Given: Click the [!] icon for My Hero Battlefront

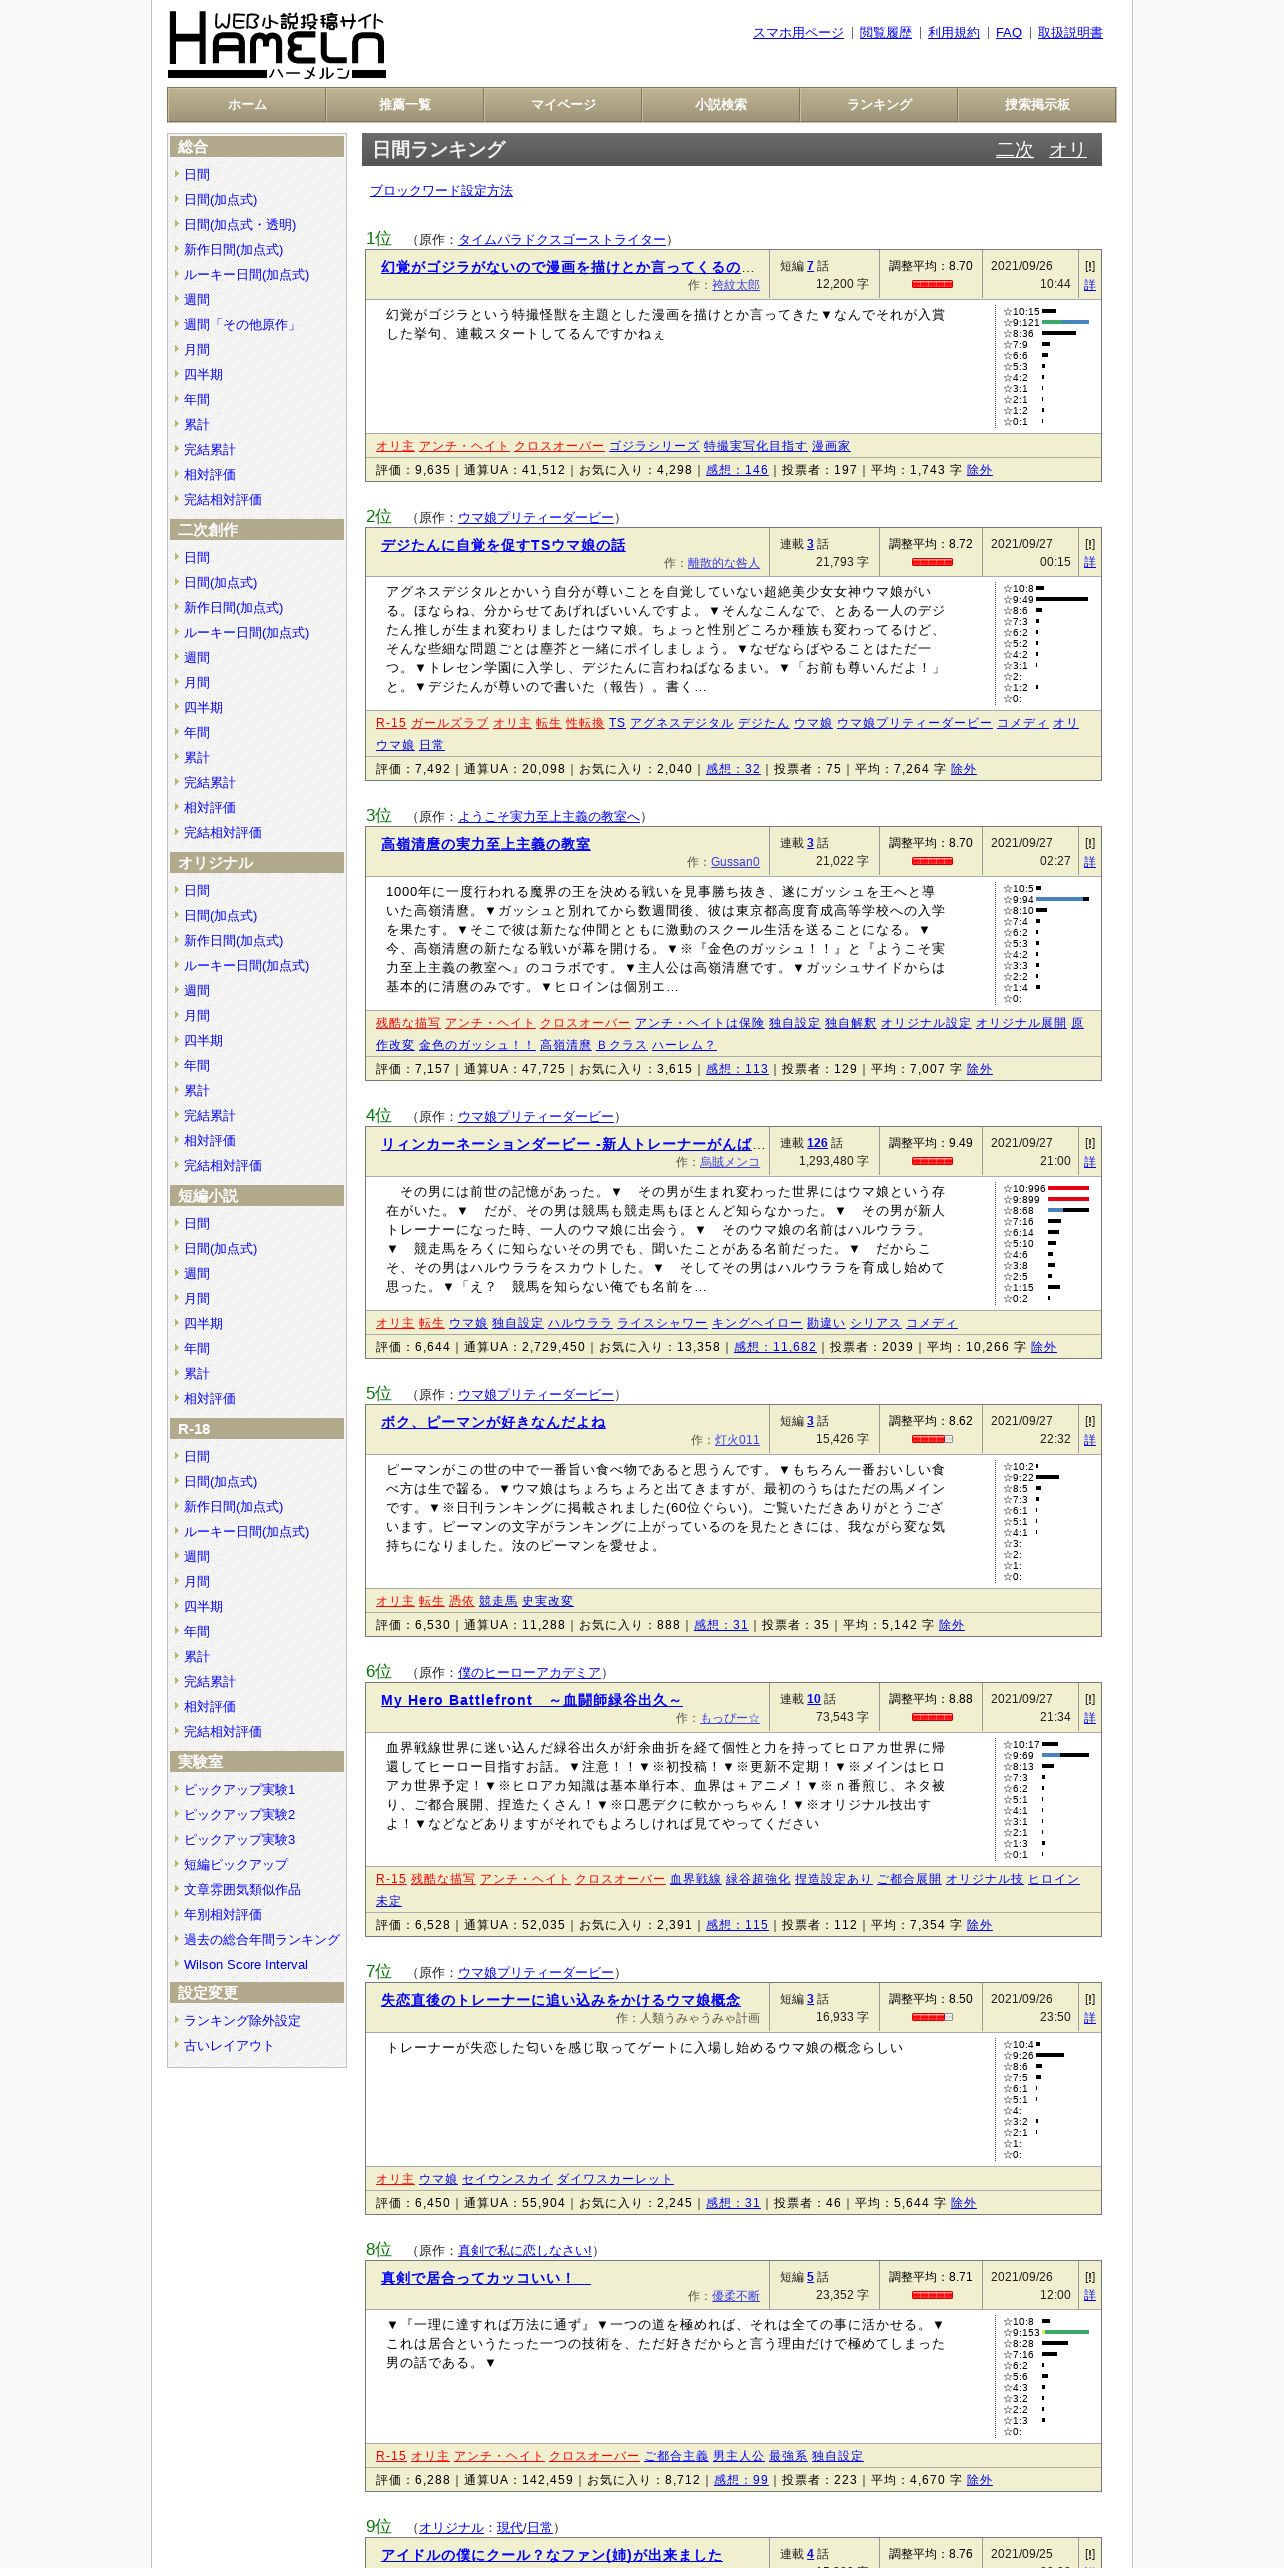Looking at the screenshot, I should coord(1090,1700).
